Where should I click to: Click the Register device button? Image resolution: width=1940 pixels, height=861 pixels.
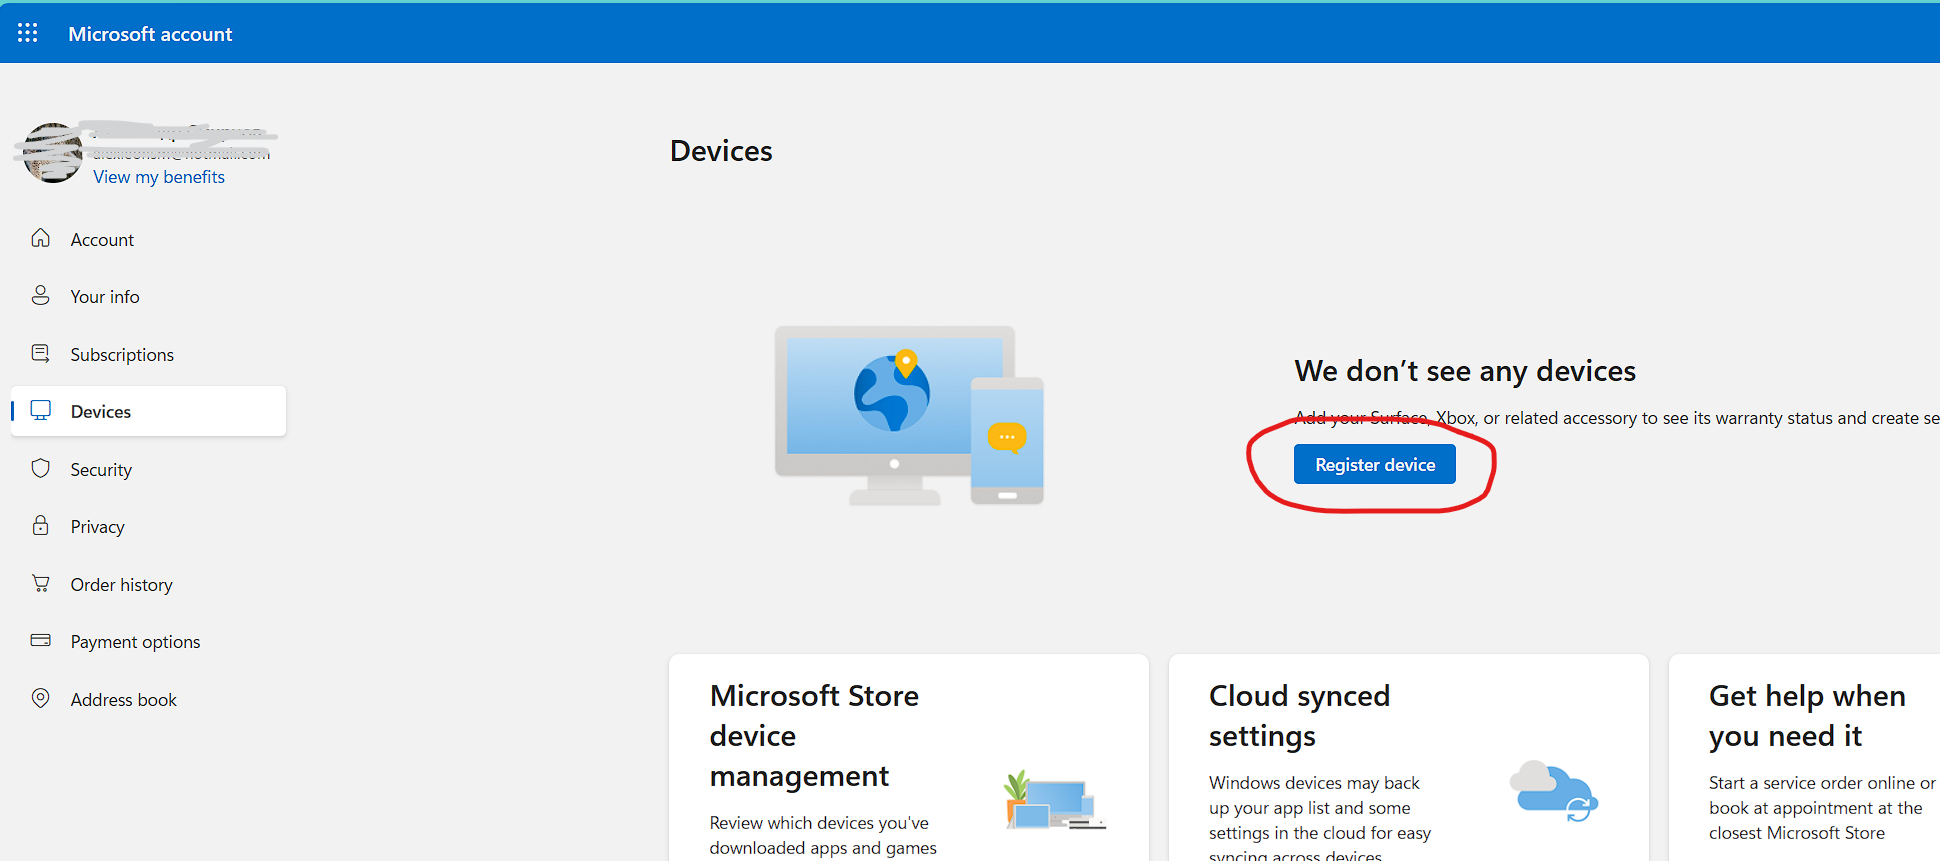click(x=1375, y=464)
